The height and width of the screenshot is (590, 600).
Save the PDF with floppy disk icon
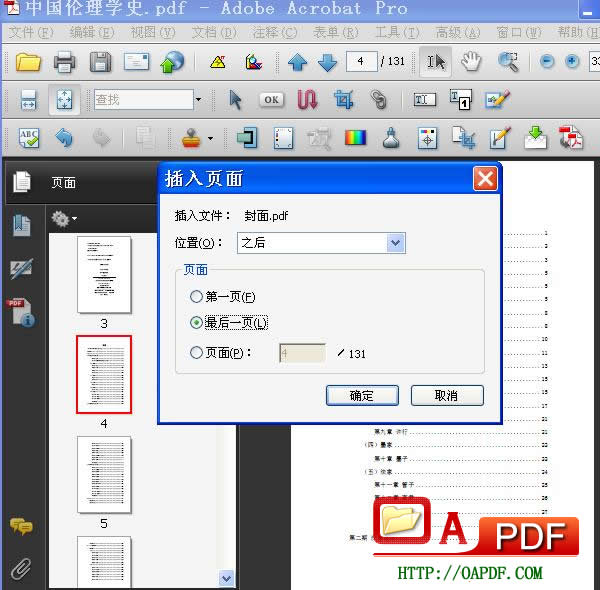click(100, 62)
